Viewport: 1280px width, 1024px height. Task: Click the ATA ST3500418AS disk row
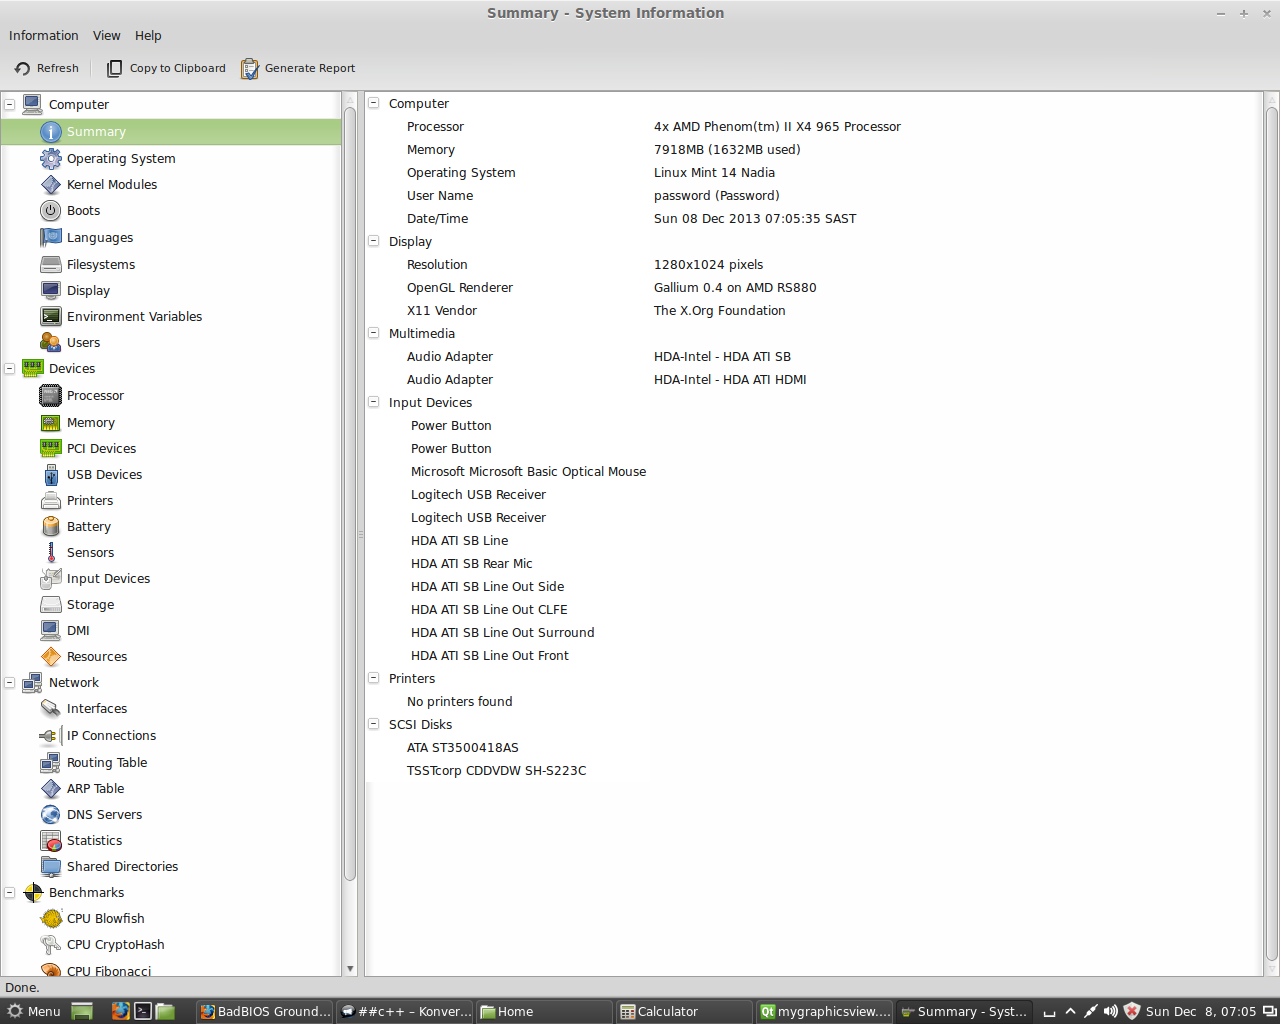click(462, 747)
